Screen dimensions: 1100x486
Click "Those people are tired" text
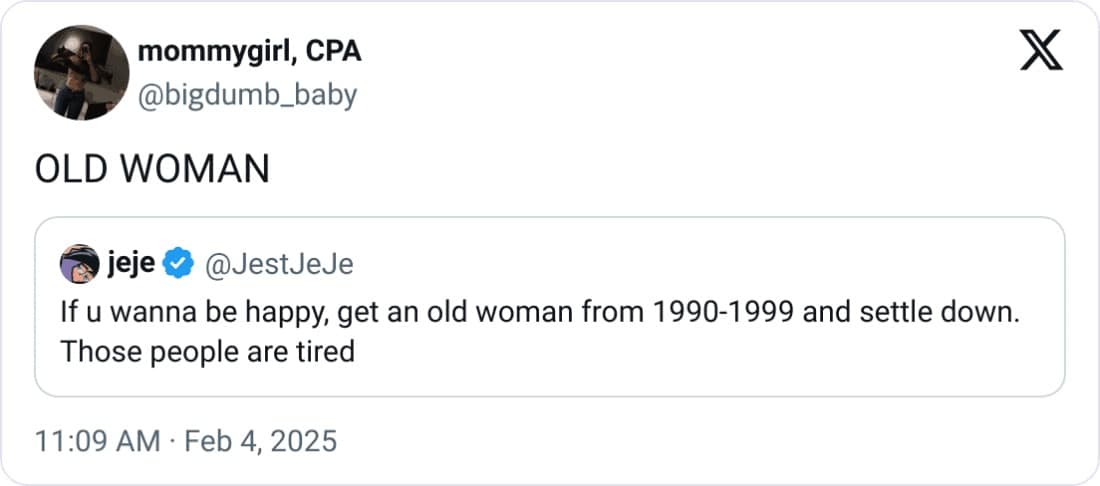click(x=207, y=352)
